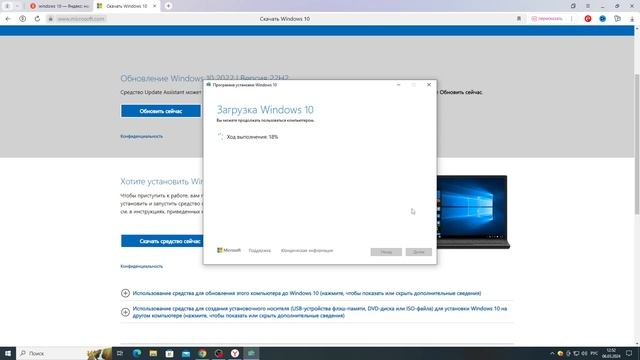Open Microsoft Store from taskbar
Image resolution: width=640 pixels, height=360 pixels.
pyautogui.click(x=169, y=353)
